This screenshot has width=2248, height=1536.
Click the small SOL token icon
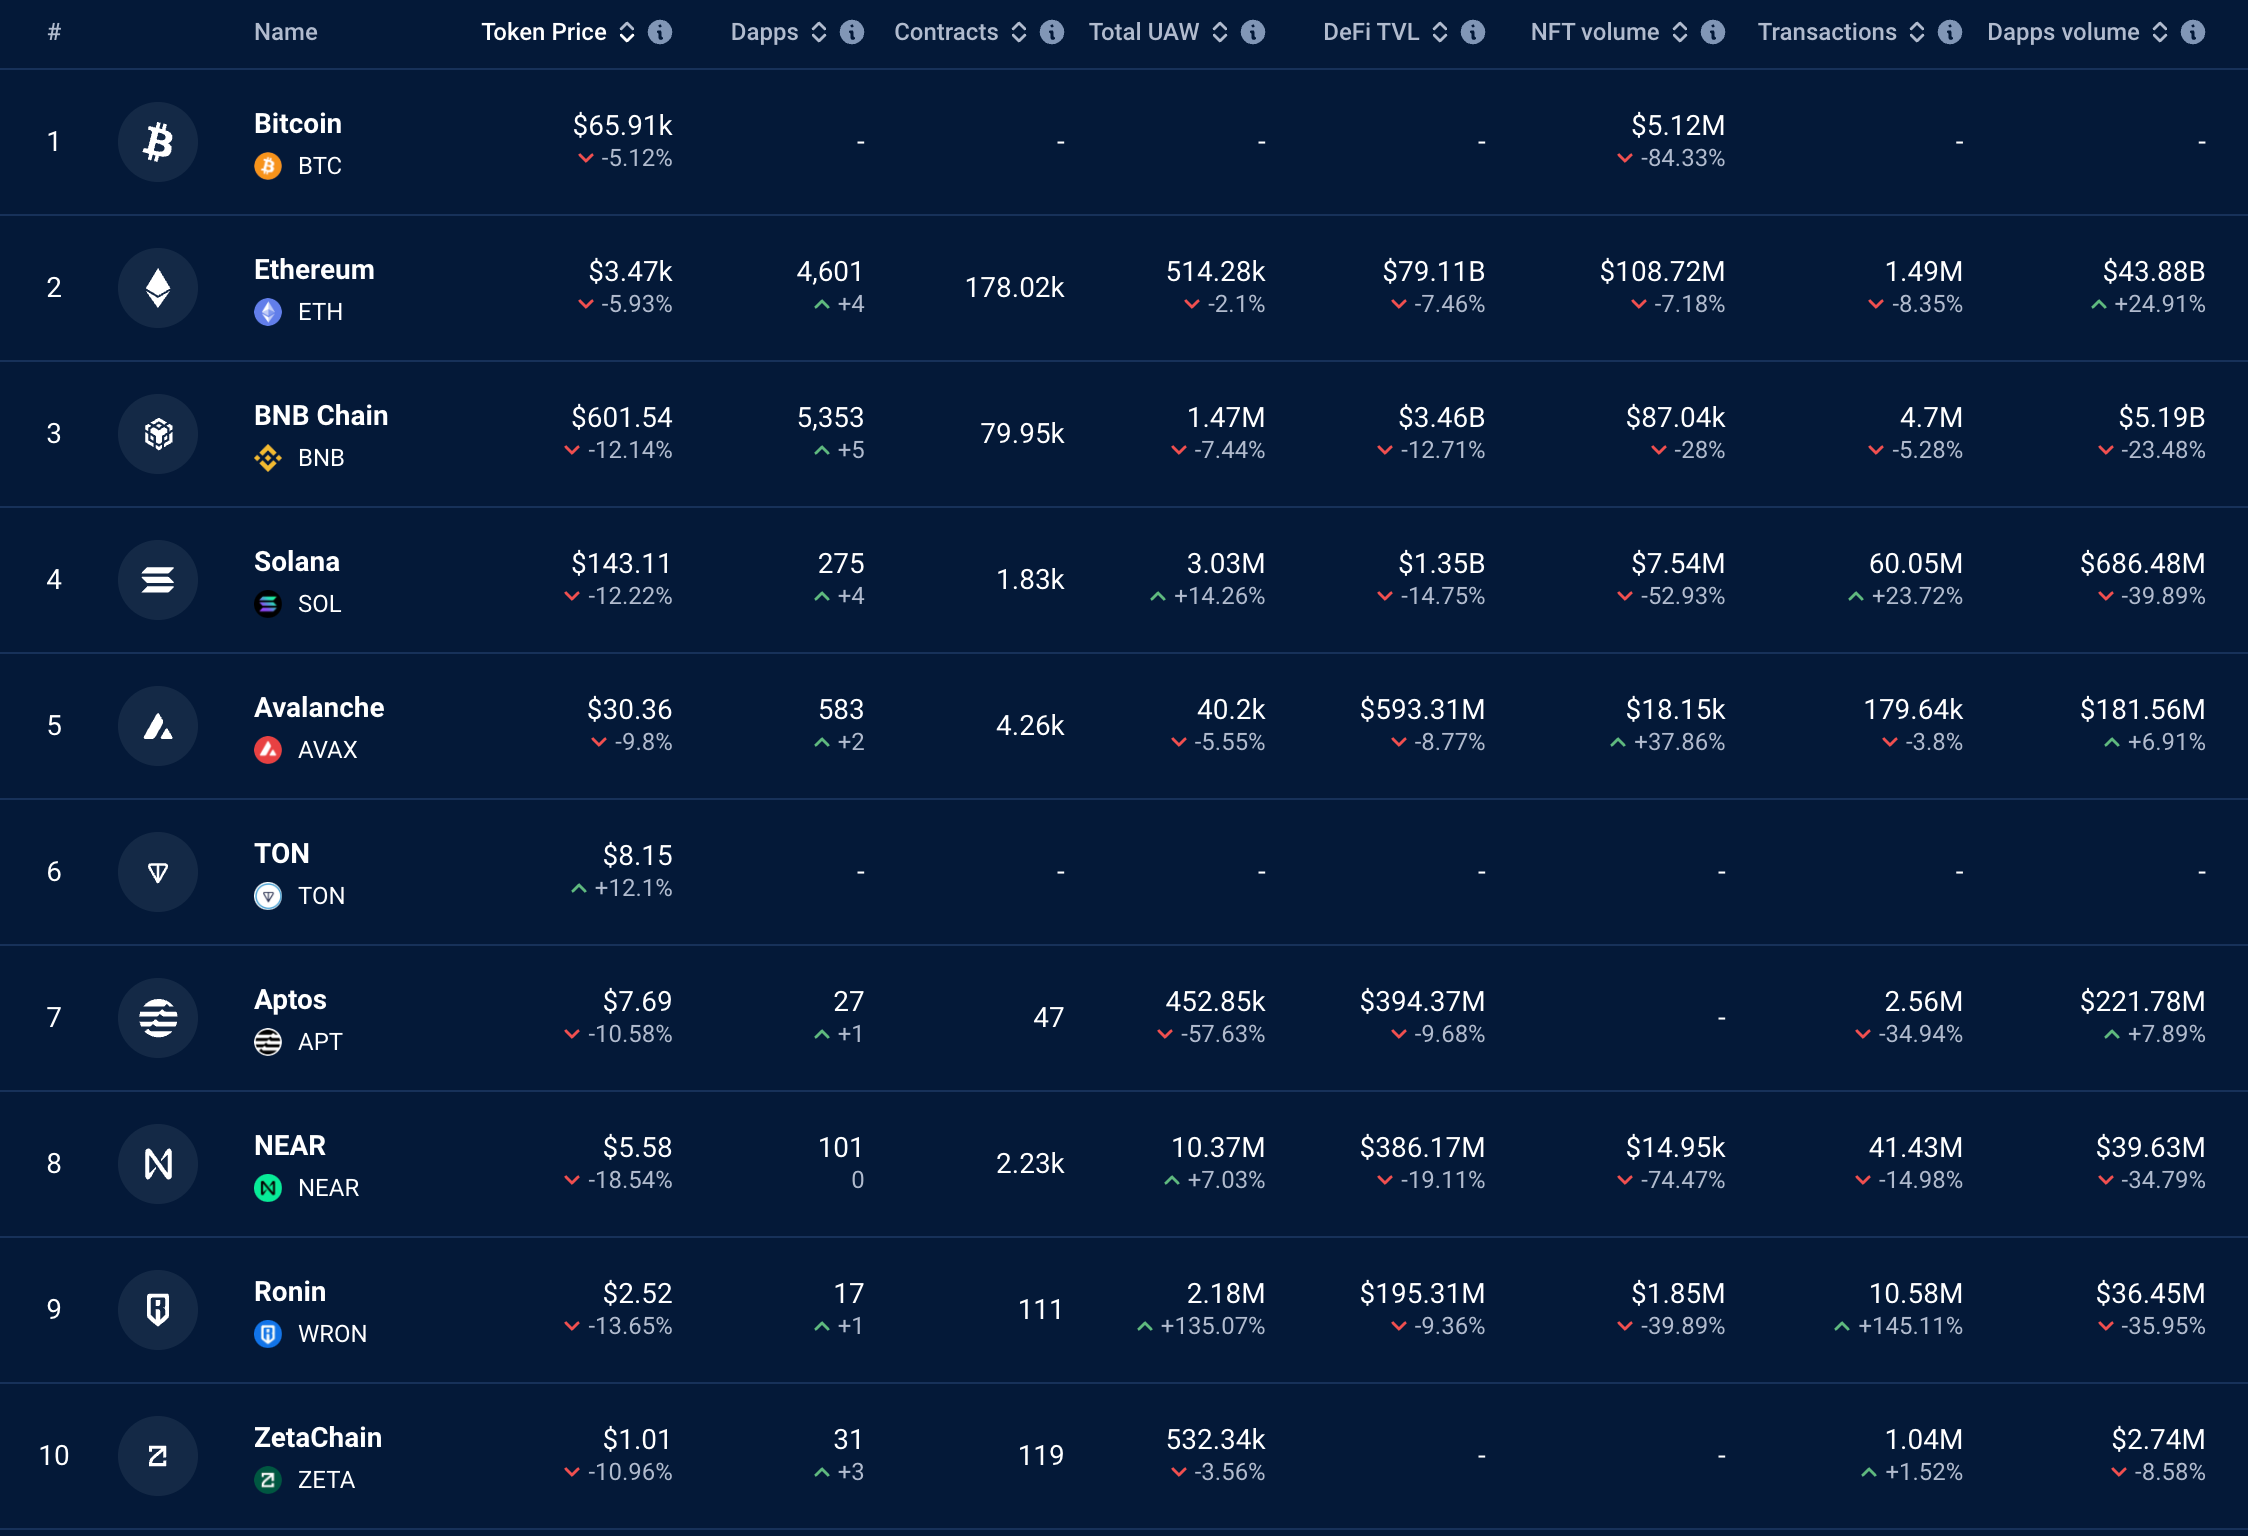268,604
